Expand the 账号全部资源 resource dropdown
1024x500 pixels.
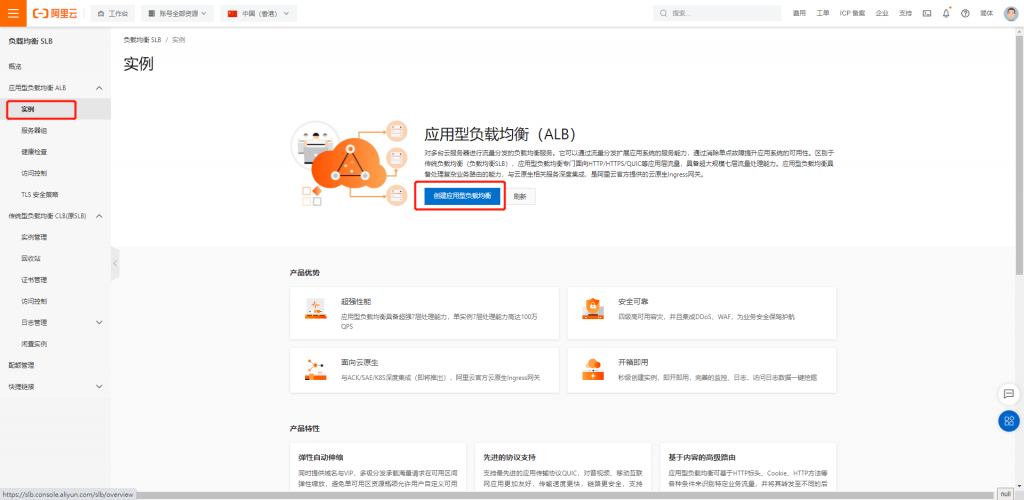point(177,13)
